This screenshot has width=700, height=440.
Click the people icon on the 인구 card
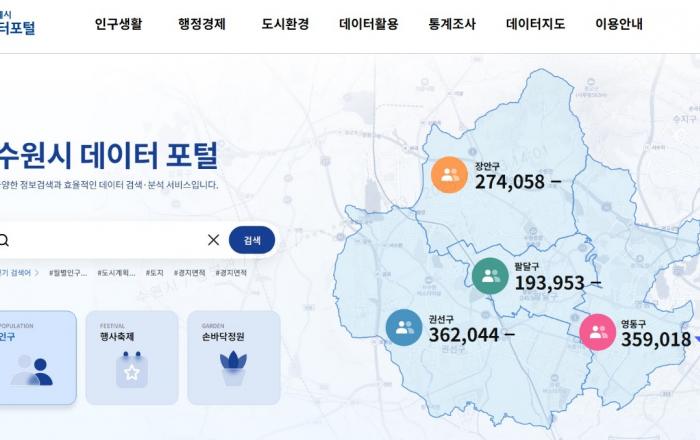[32, 370]
